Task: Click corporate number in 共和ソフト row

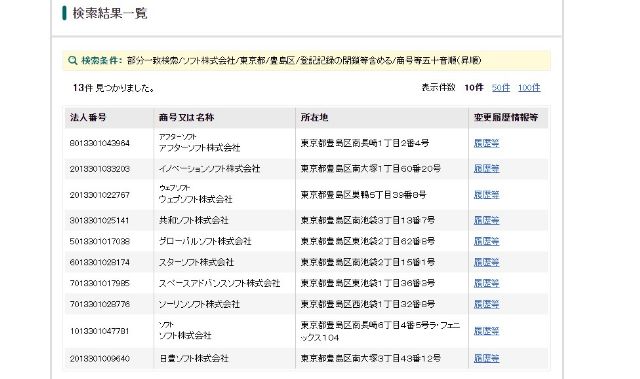Action: [99, 221]
